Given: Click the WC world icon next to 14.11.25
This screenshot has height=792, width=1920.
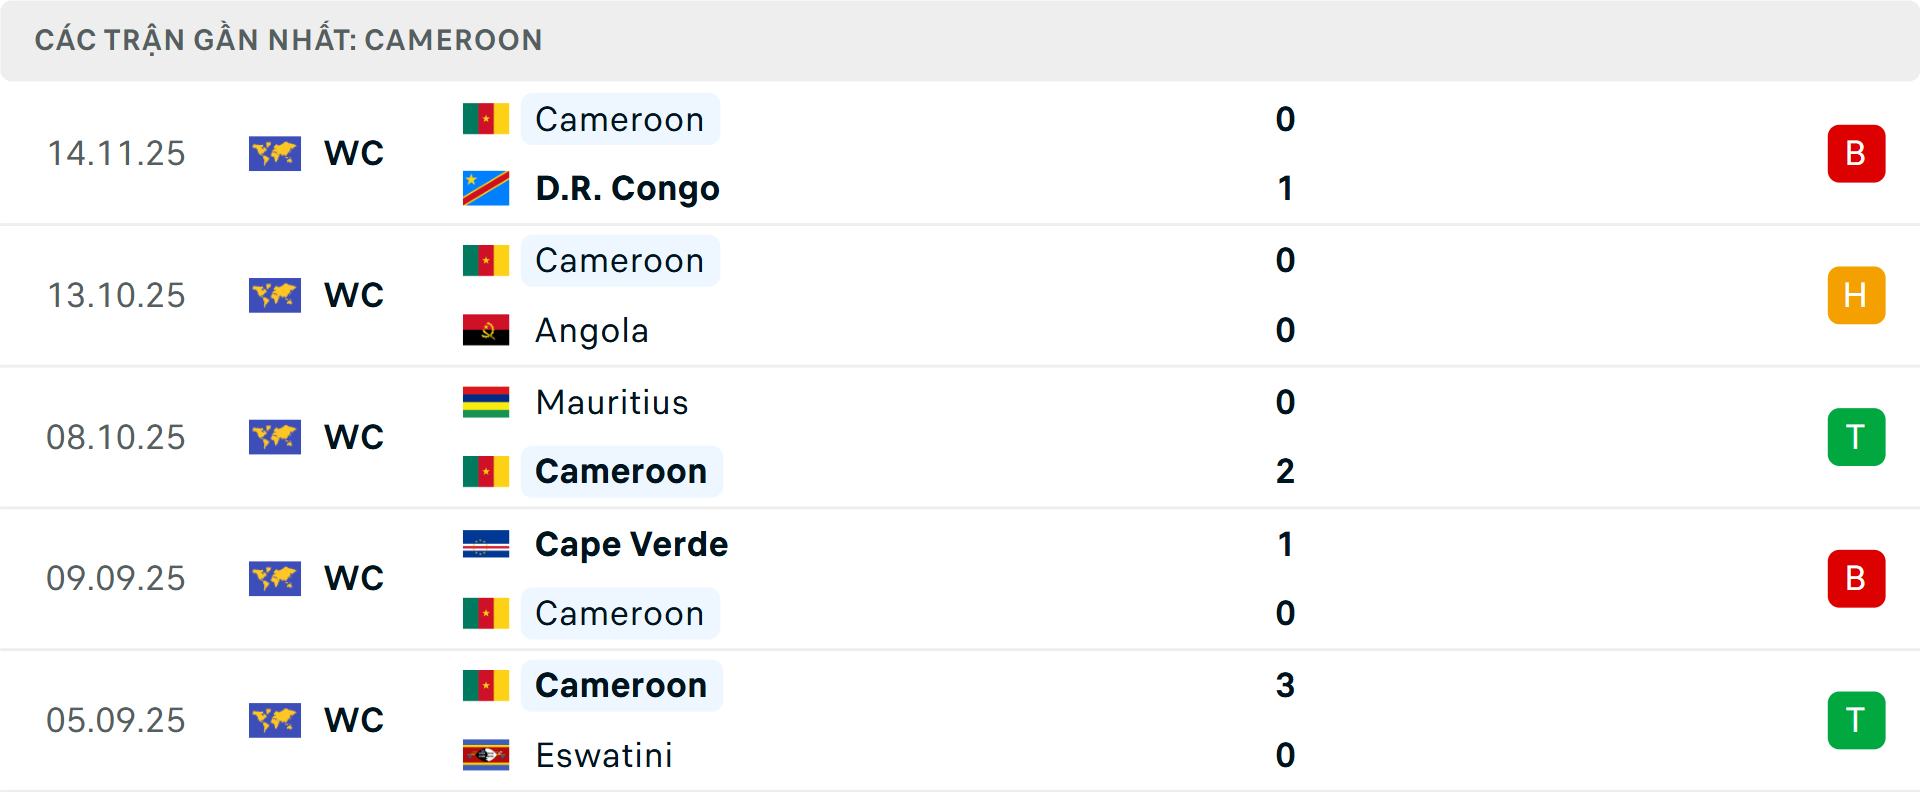Looking at the screenshot, I should coord(274,153).
